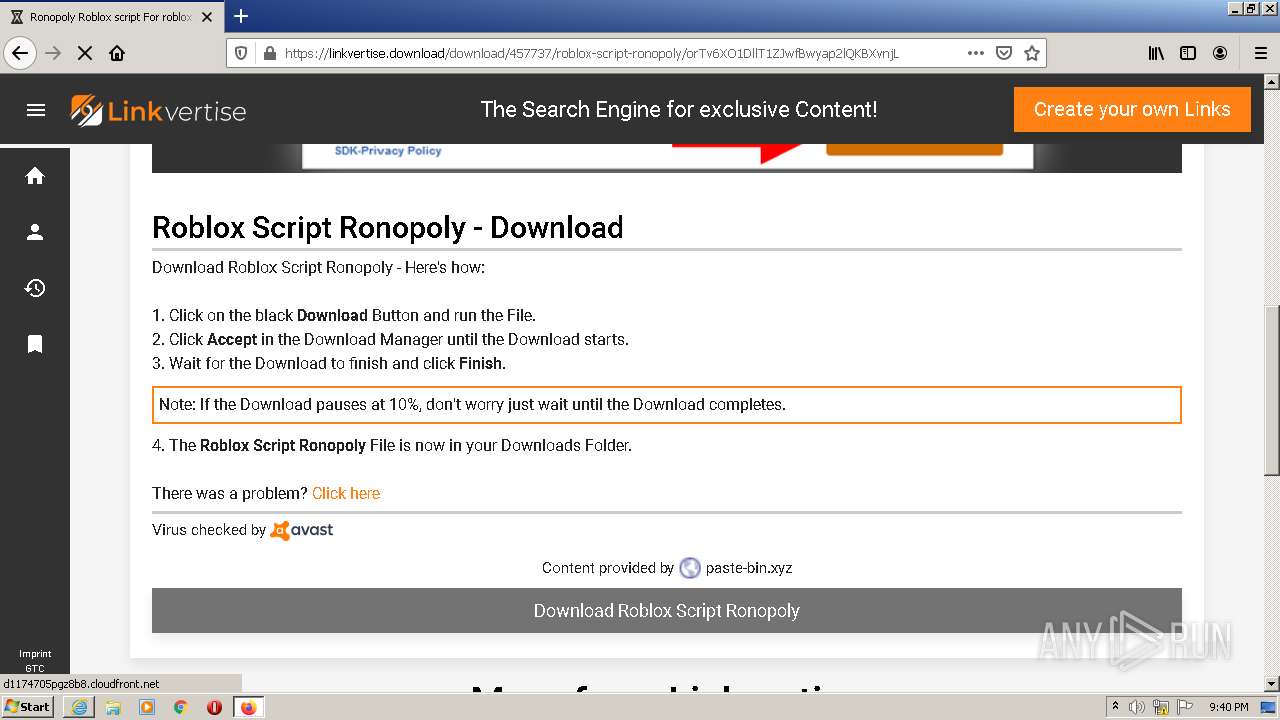Click the Firefox taskbar button

248,707
